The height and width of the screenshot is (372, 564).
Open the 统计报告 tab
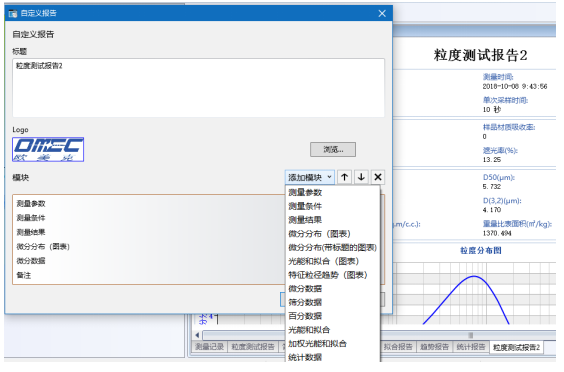[471, 347]
